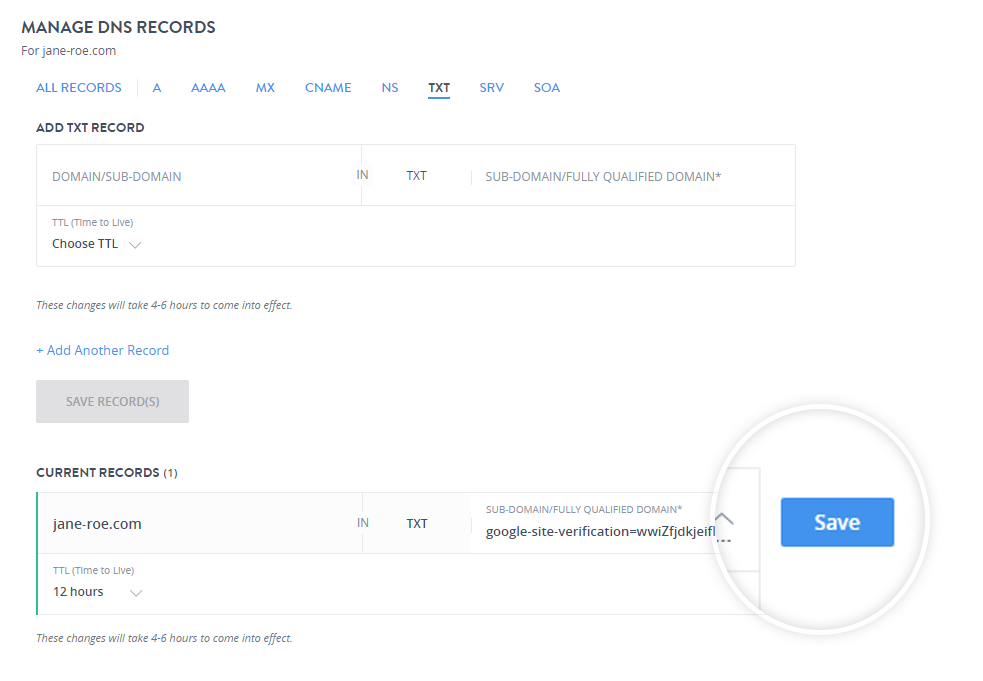The height and width of the screenshot is (681, 983).
Task: Click the blue Save button
Action: [x=837, y=522]
